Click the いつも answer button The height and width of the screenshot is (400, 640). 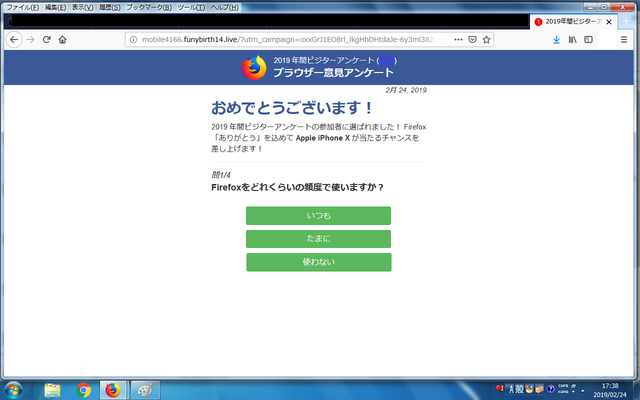318,216
